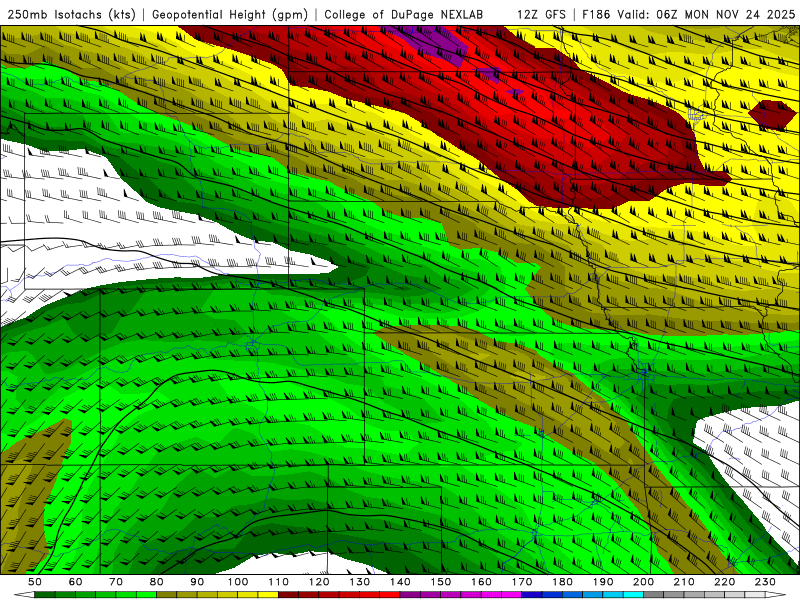
Task: Click the 'F186 Valid: 06Z MON NOV 24 2025' text
Action: click(x=688, y=14)
